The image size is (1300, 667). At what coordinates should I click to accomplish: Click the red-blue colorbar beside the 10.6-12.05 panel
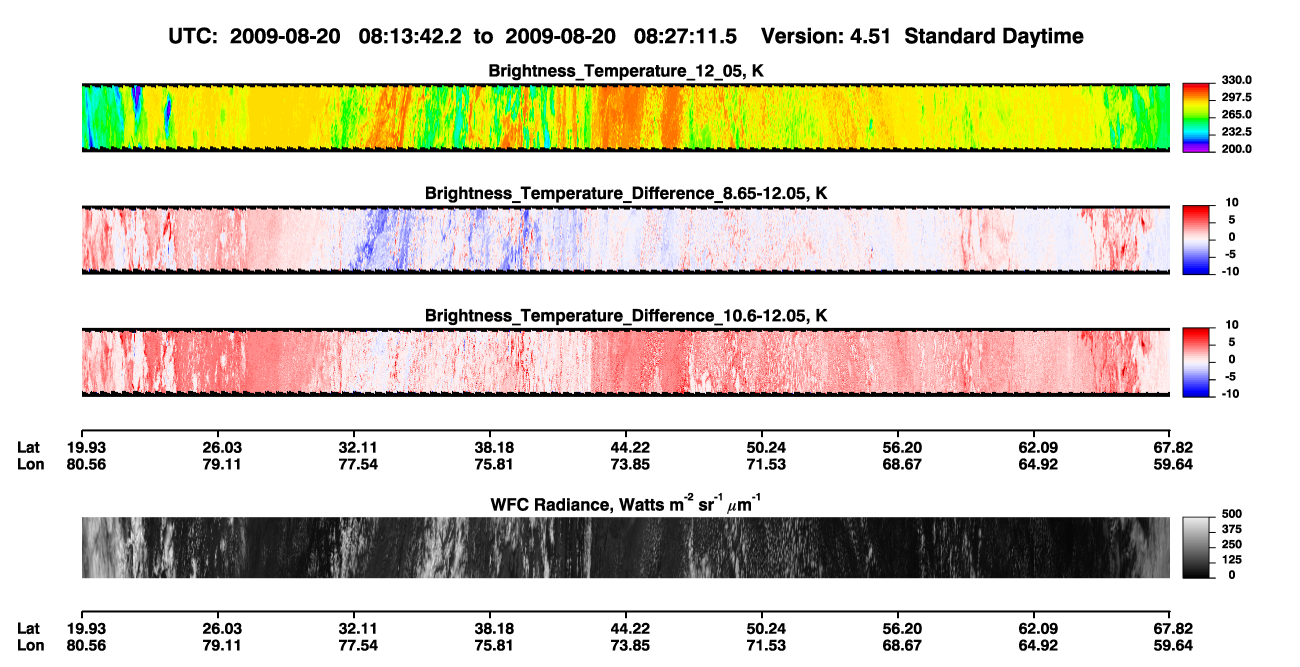[1196, 362]
